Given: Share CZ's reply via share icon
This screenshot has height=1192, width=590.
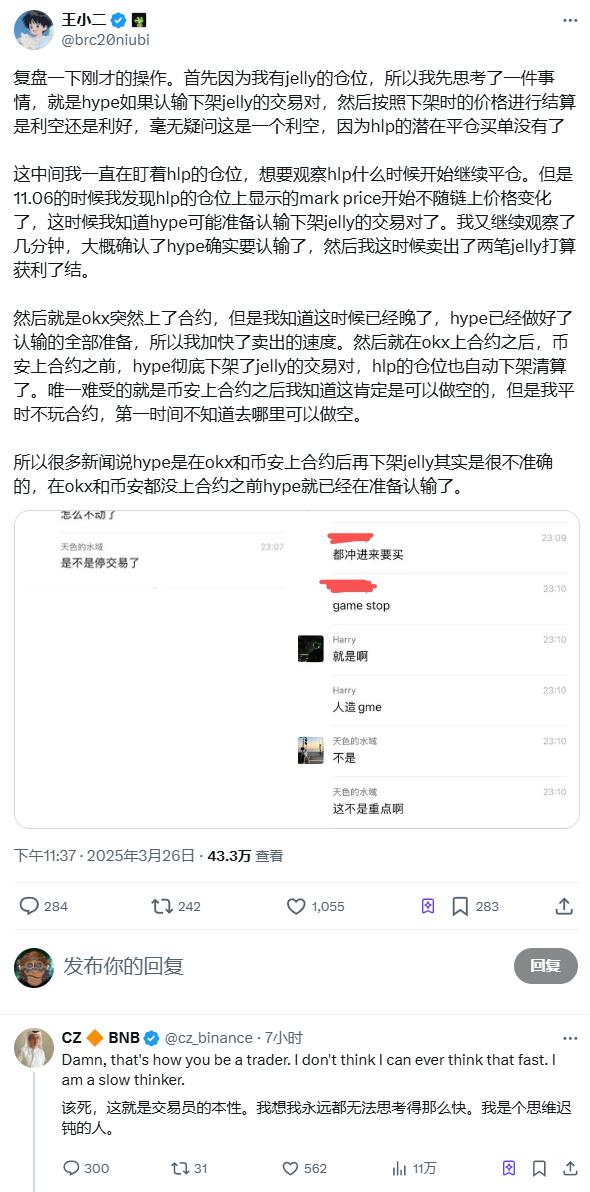Looking at the screenshot, I should click(x=569, y=1168).
